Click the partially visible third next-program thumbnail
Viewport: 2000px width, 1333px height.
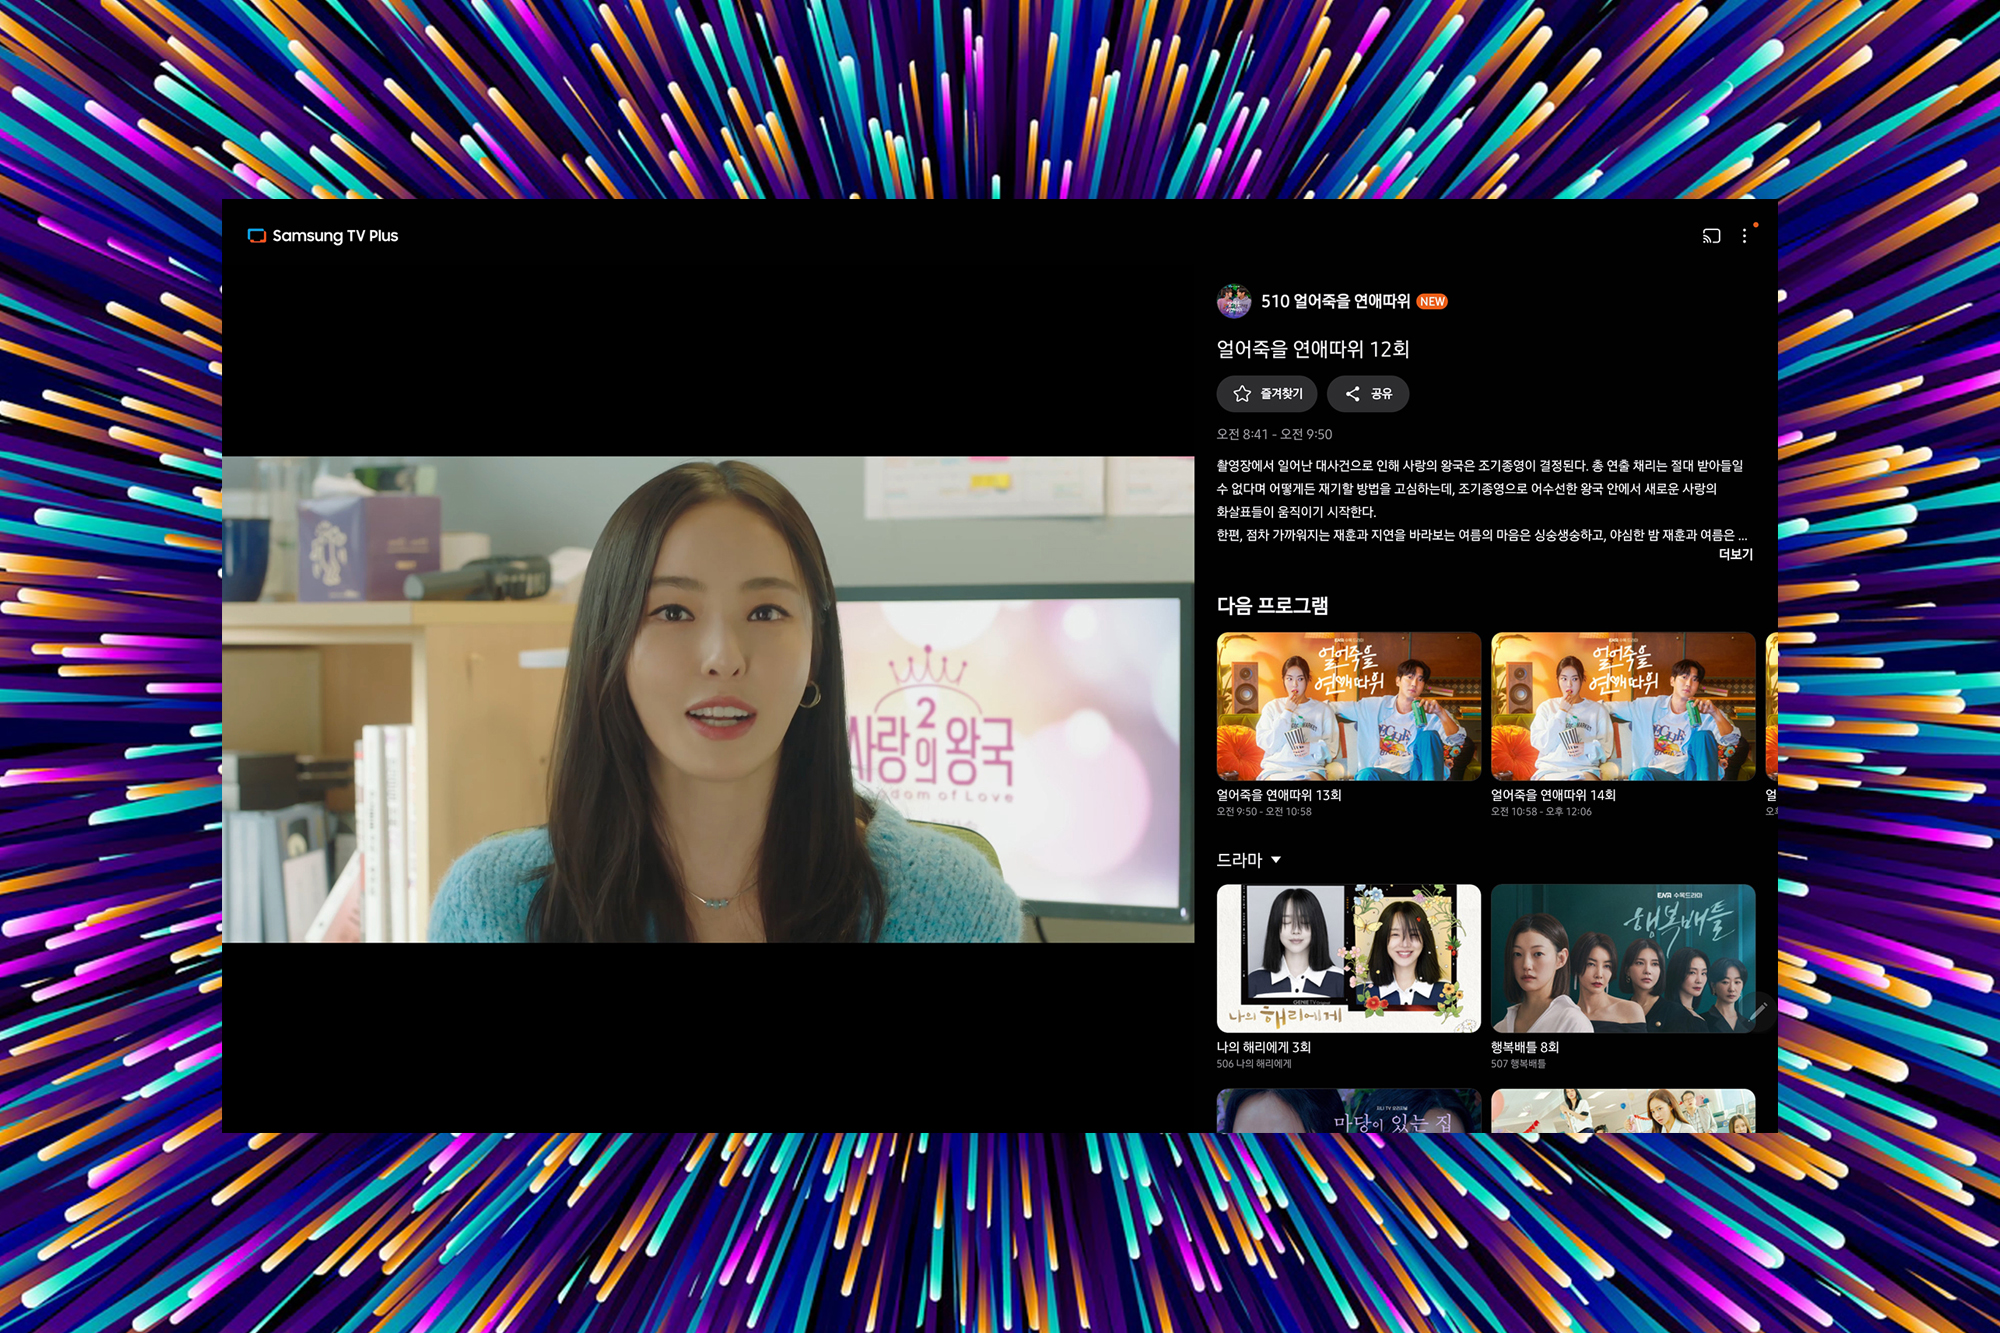click(x=1771, y=706)
